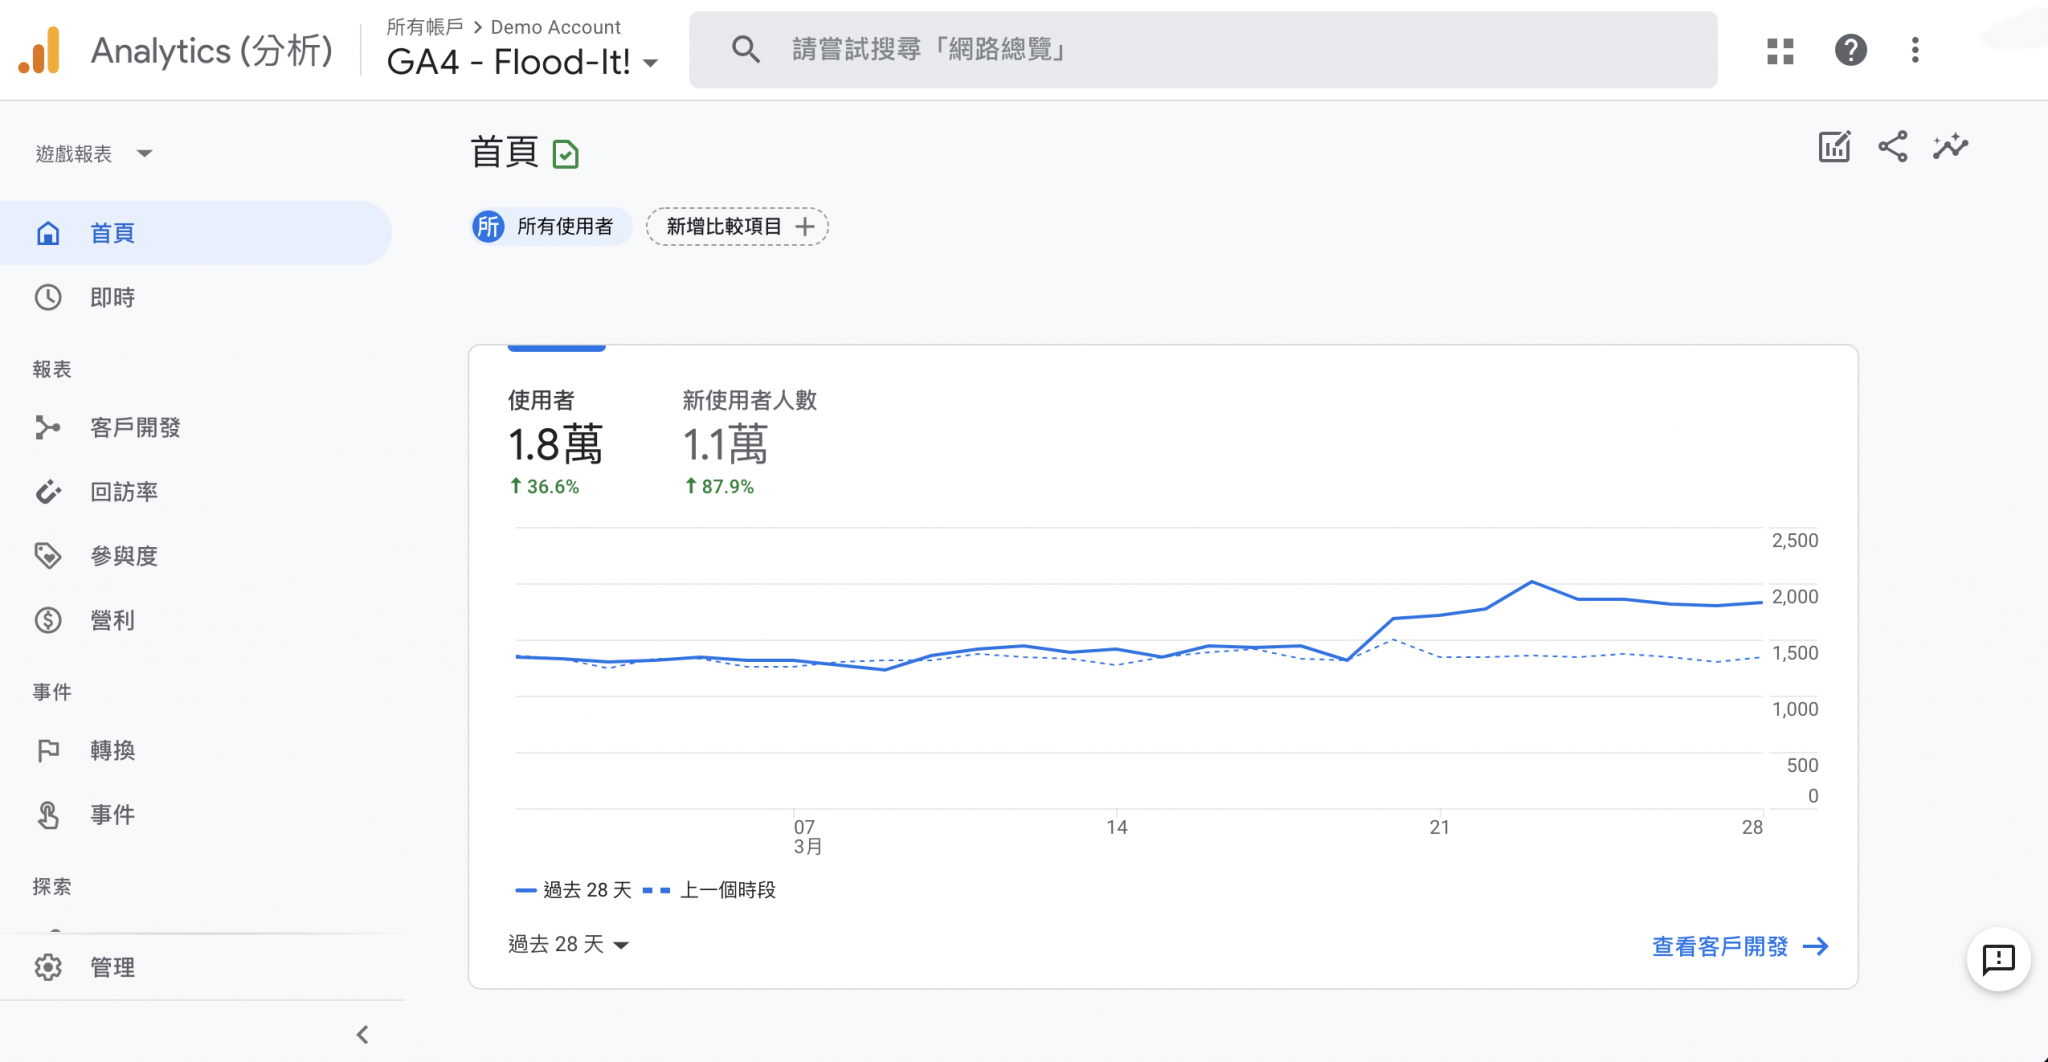
Task: Click the 新增比較項目 button
Action: click(737, 227)
